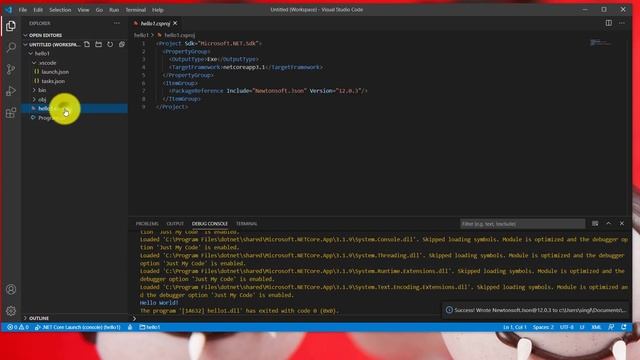Open editor more actions ellipsis

(x=622, y=23)
